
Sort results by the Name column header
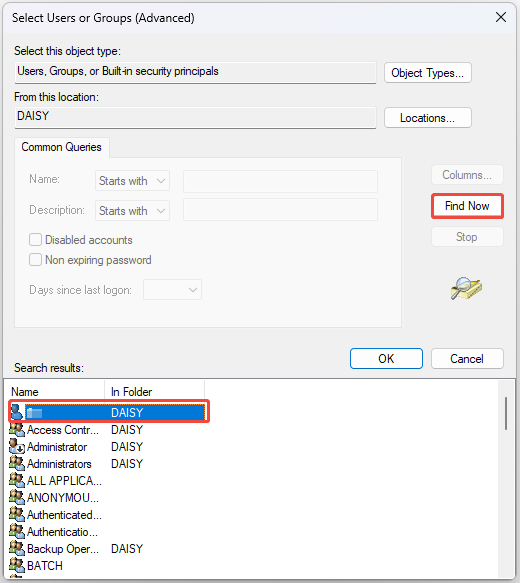(57, 391)
